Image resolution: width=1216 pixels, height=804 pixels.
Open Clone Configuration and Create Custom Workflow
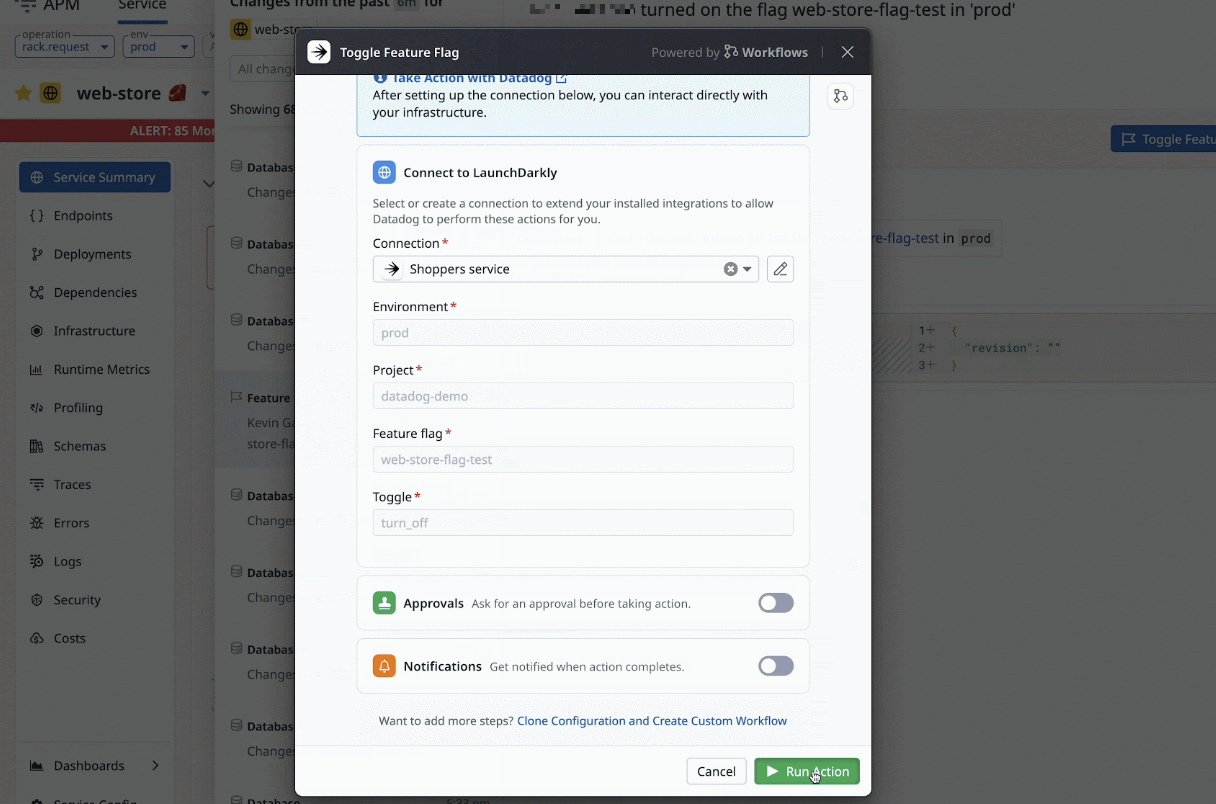(x=652, y=720)
